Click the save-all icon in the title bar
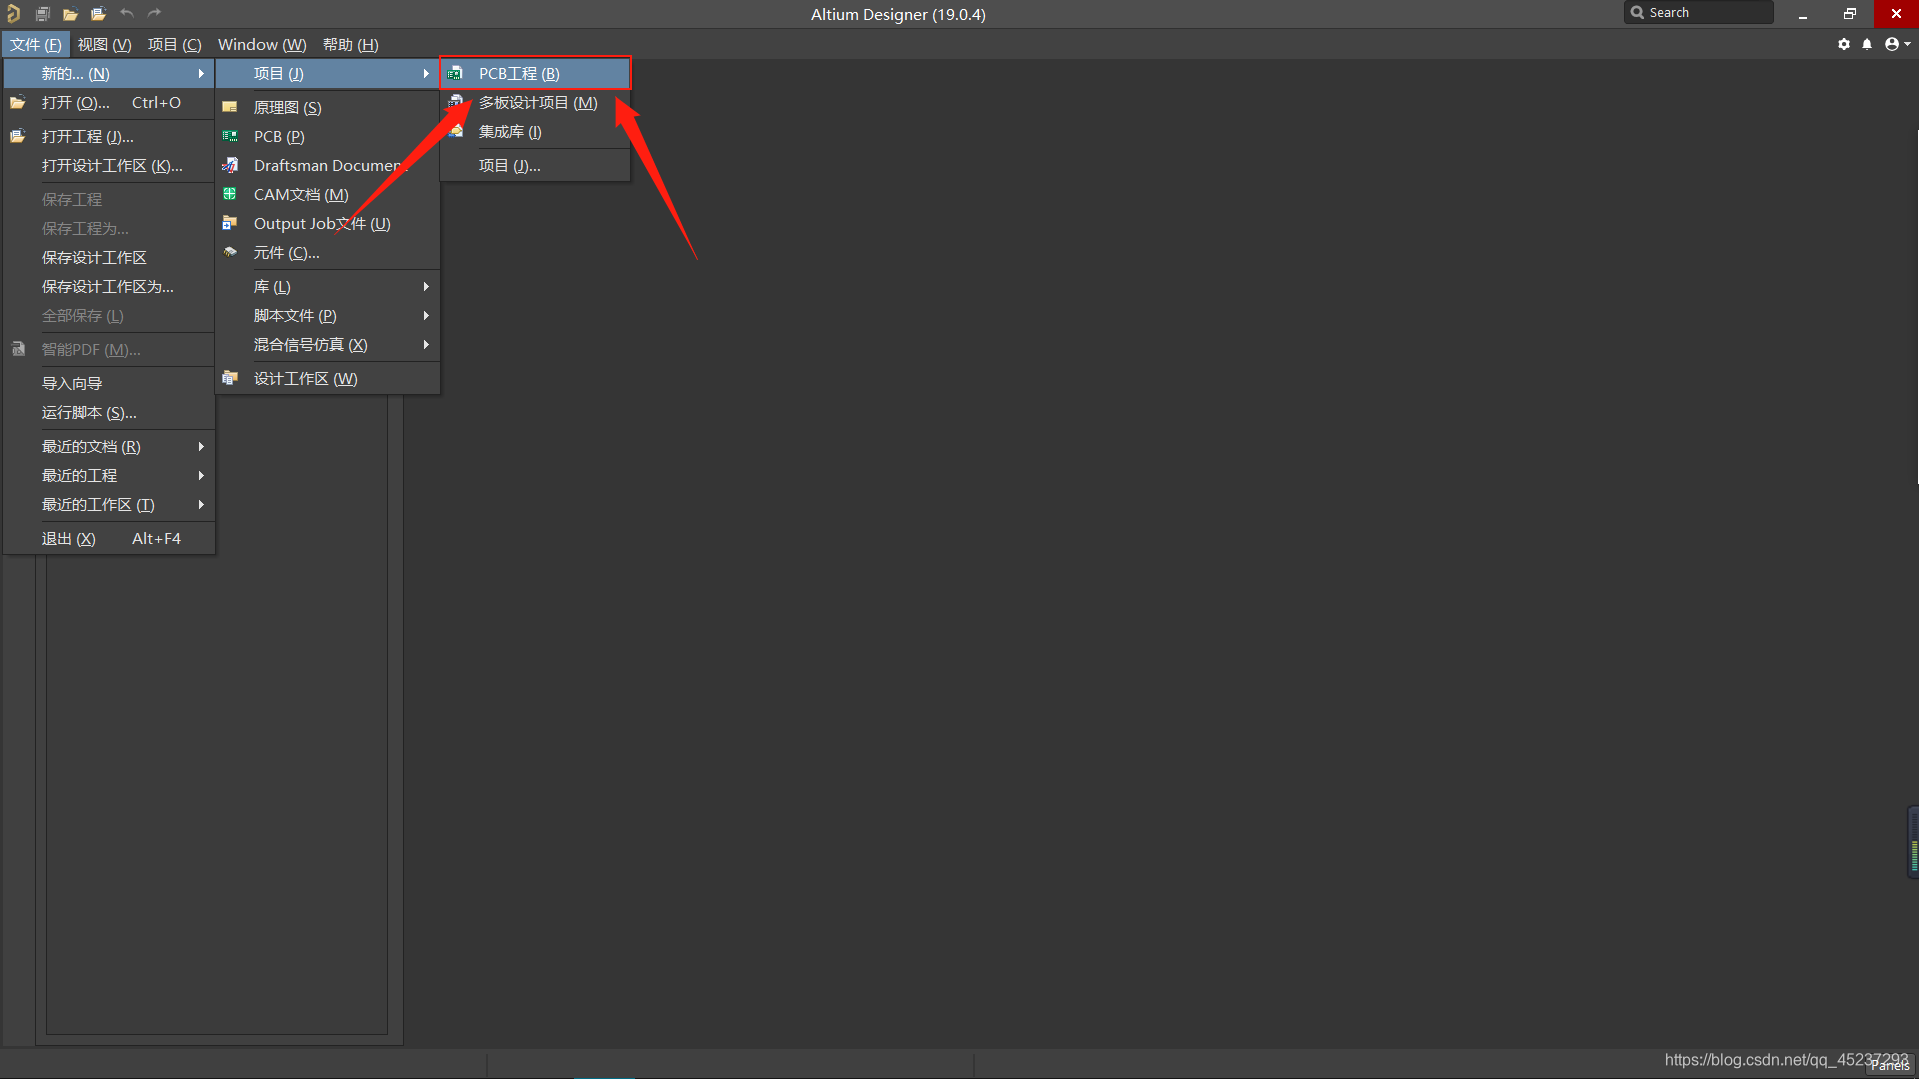 (42, 14)
